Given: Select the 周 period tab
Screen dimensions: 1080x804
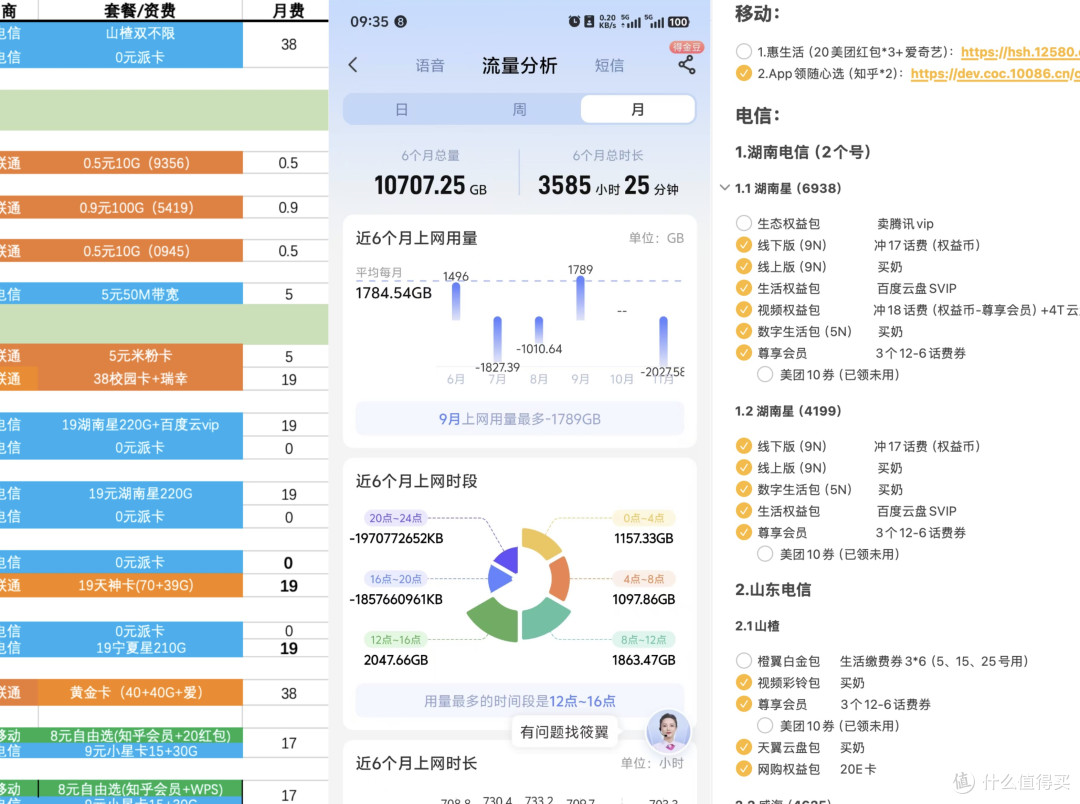Looking at the screenshot, I should (x=519, y=110).
